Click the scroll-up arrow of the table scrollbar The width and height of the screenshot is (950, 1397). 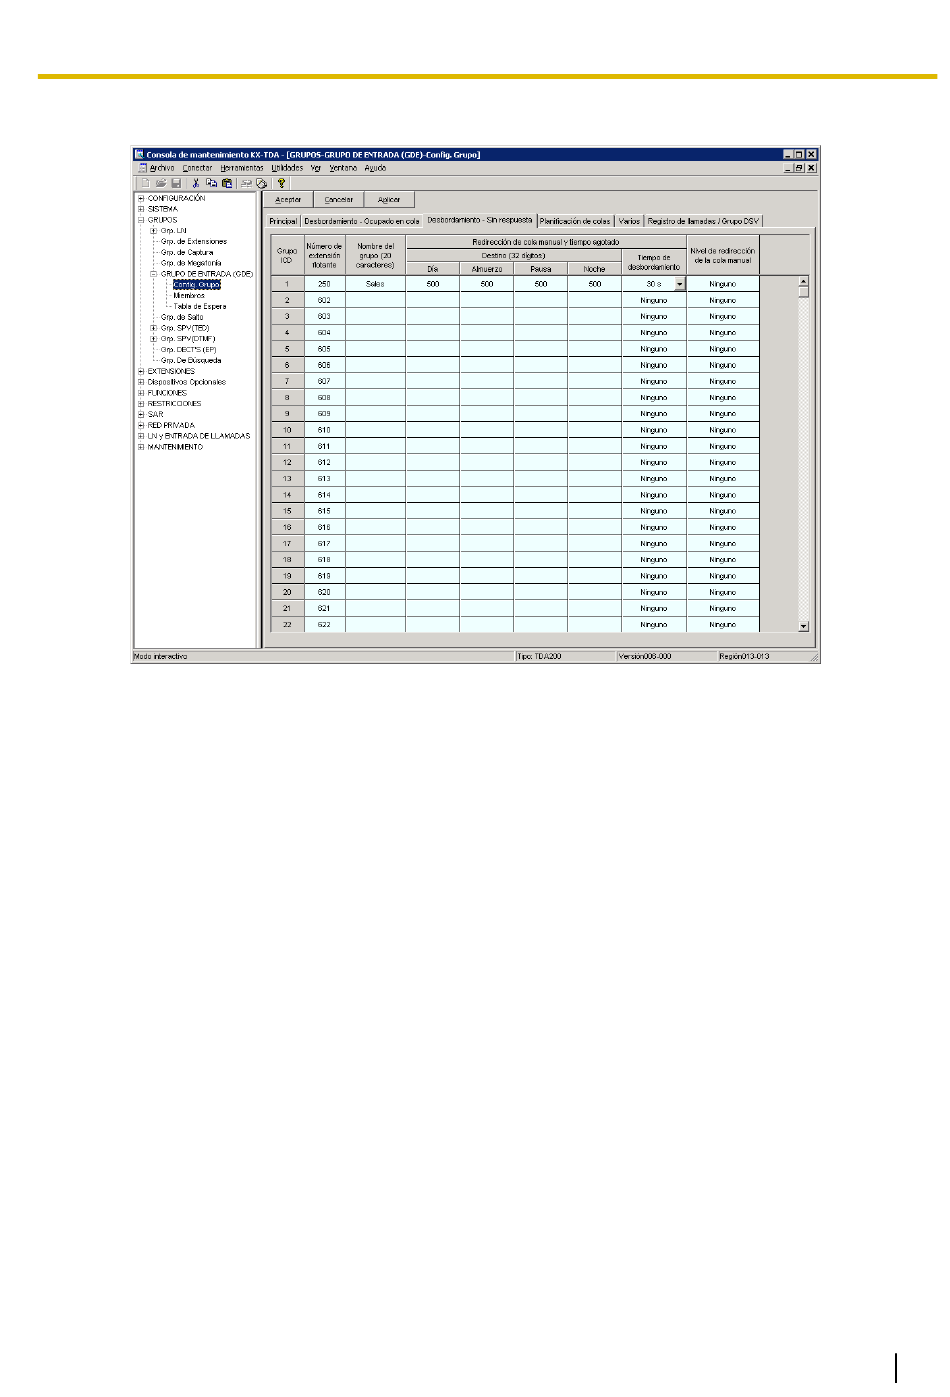(x=803, y=282)
